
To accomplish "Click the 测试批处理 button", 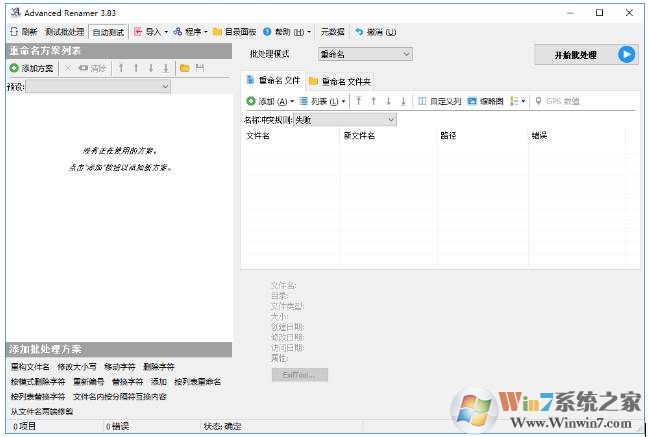I will [65, 31].
